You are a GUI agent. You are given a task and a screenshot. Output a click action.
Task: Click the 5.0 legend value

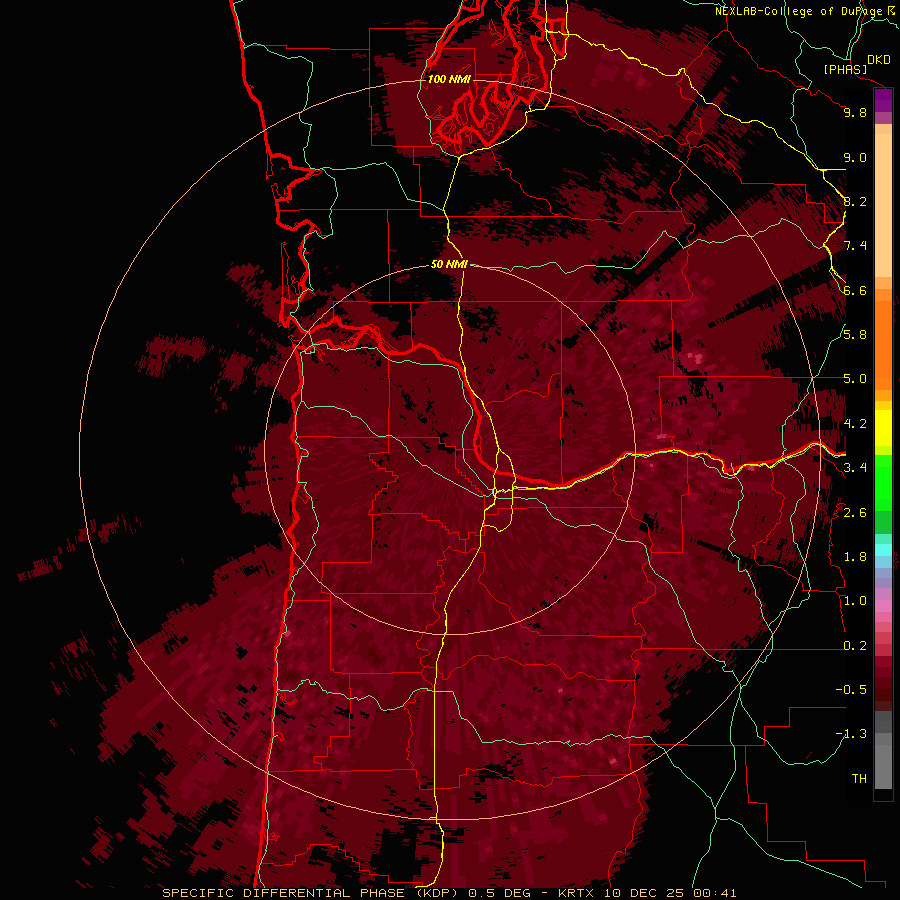(855, 379)
